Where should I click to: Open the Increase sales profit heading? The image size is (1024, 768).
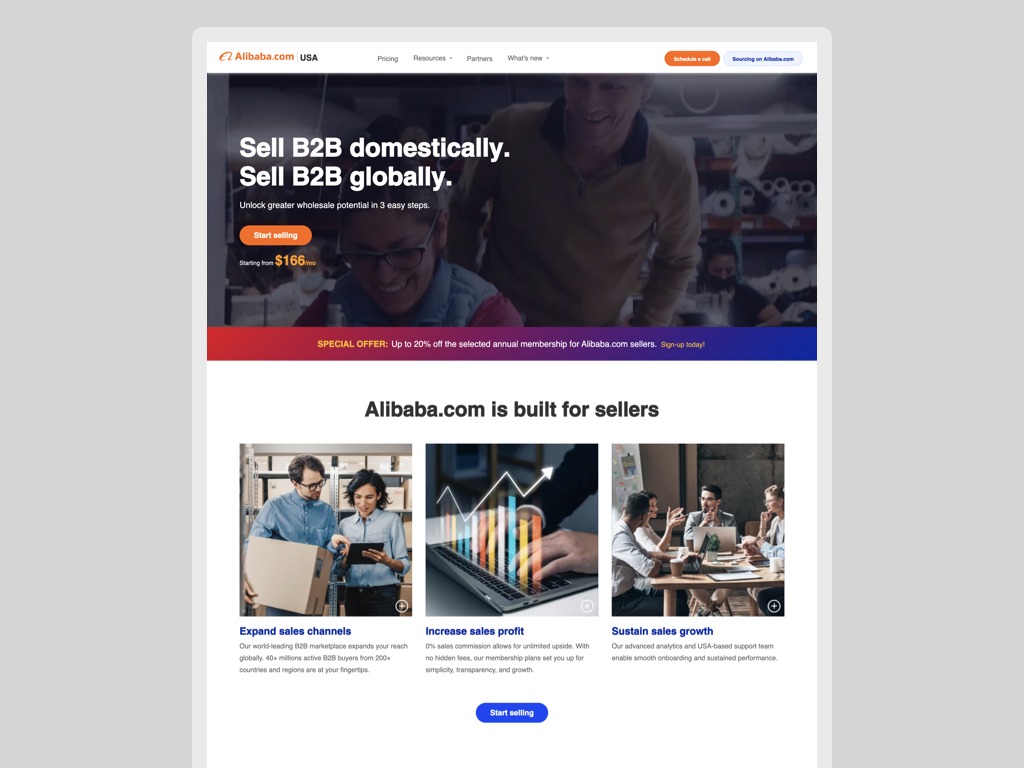(474, 631)
